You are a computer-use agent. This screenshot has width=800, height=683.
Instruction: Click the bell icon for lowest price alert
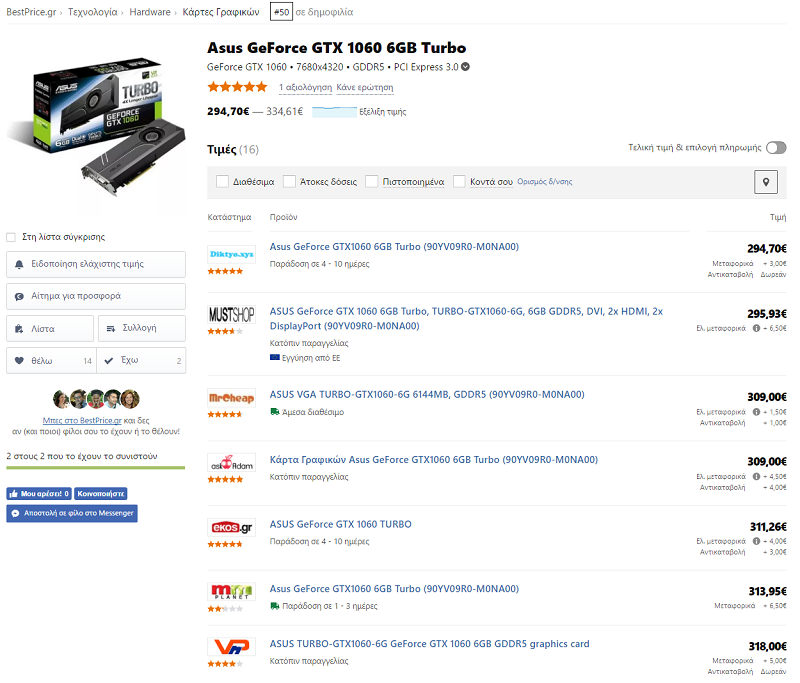(19, 264)
